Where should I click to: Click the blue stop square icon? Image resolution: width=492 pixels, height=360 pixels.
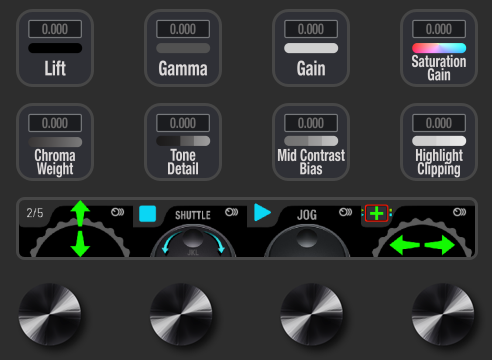(148, 214)
